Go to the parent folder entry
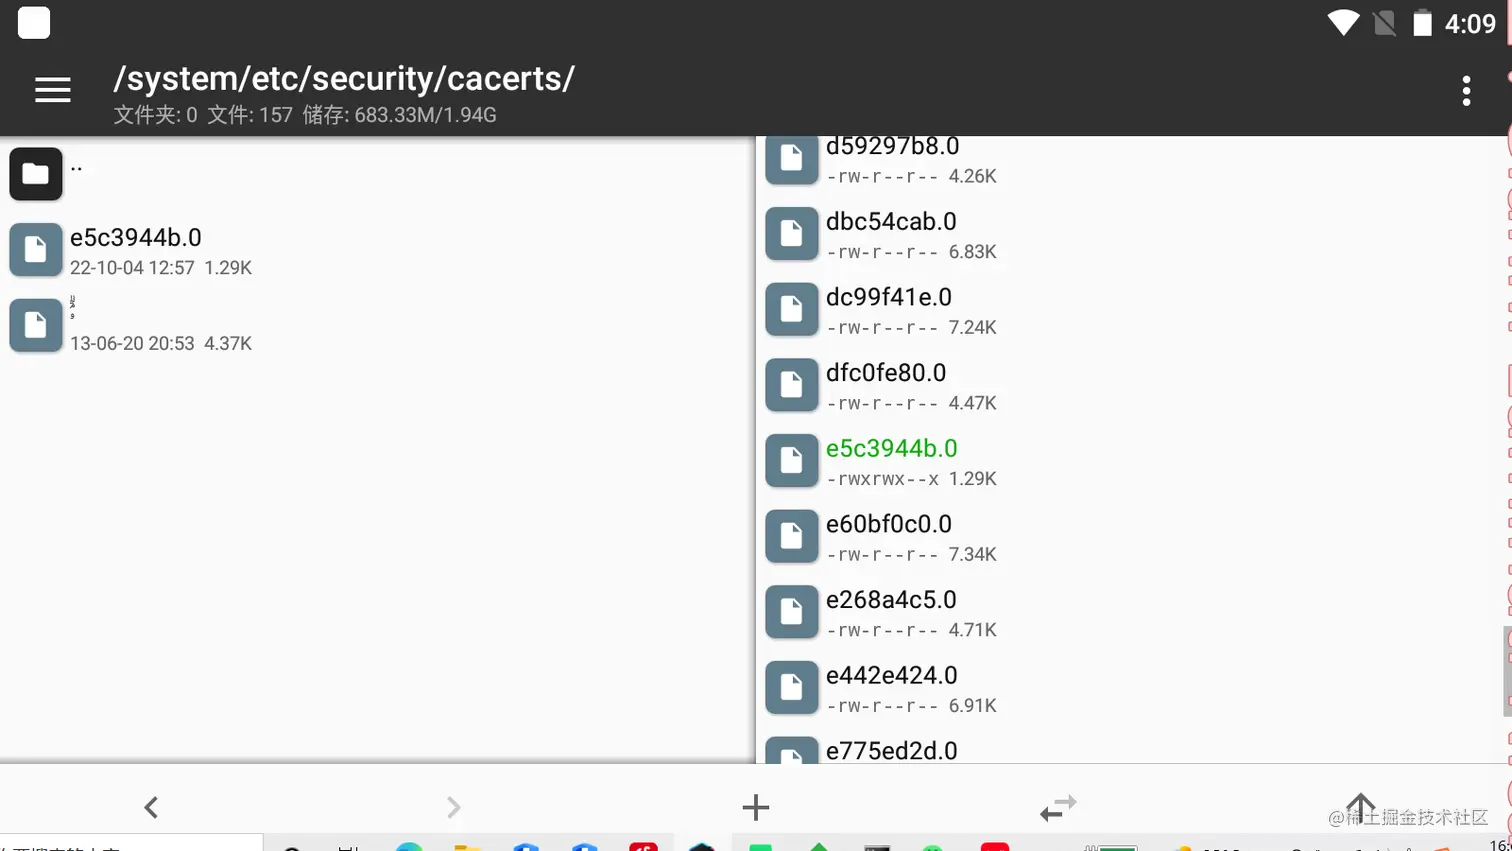Screen dimensions: 1512x851 [36, 174]
